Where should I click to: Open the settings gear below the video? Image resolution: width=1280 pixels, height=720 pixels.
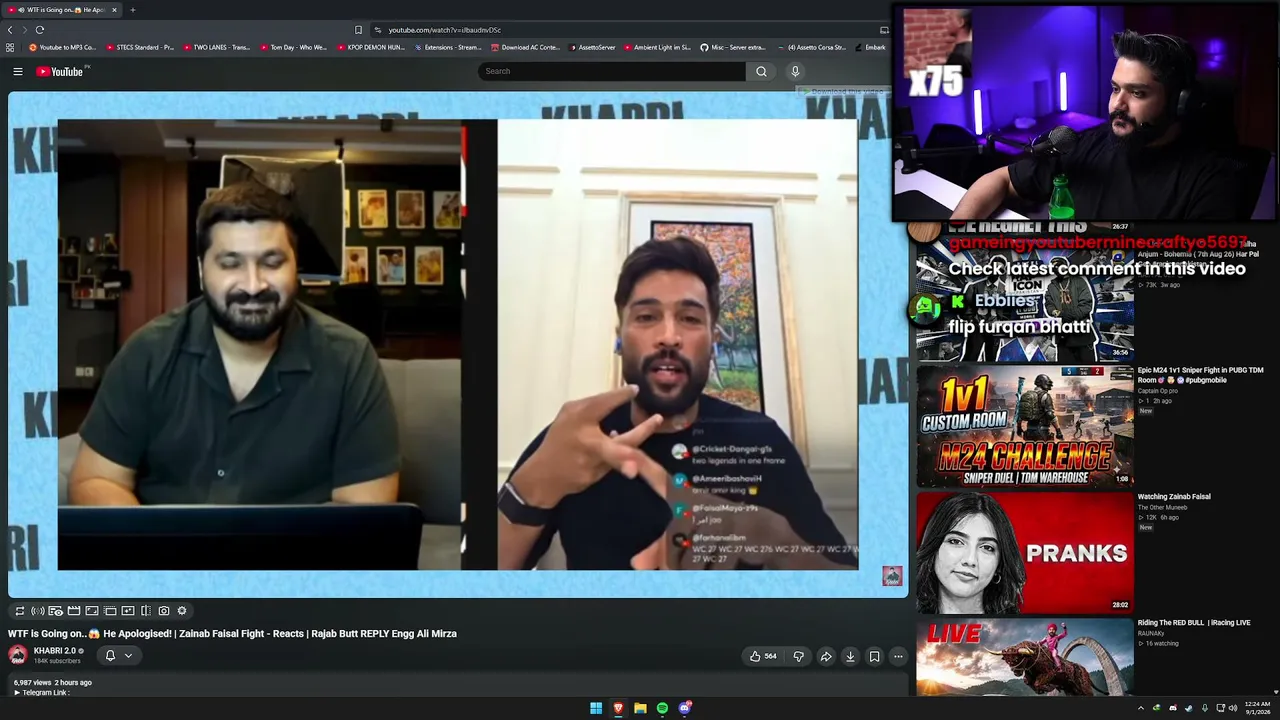tap(181, 611)
